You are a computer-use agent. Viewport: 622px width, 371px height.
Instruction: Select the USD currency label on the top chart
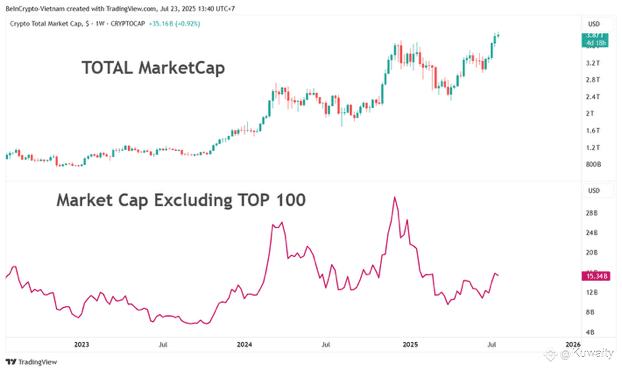click(594, 24)
